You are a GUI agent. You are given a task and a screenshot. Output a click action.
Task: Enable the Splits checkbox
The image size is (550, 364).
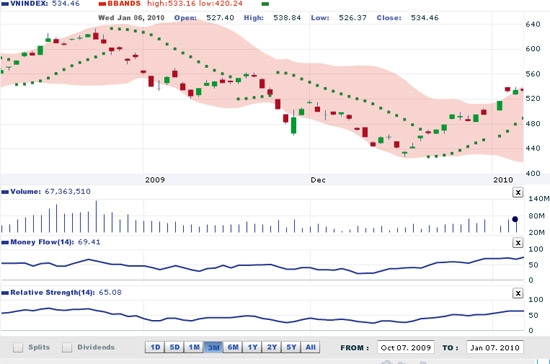pyautogui.click(x=18, y=347)
